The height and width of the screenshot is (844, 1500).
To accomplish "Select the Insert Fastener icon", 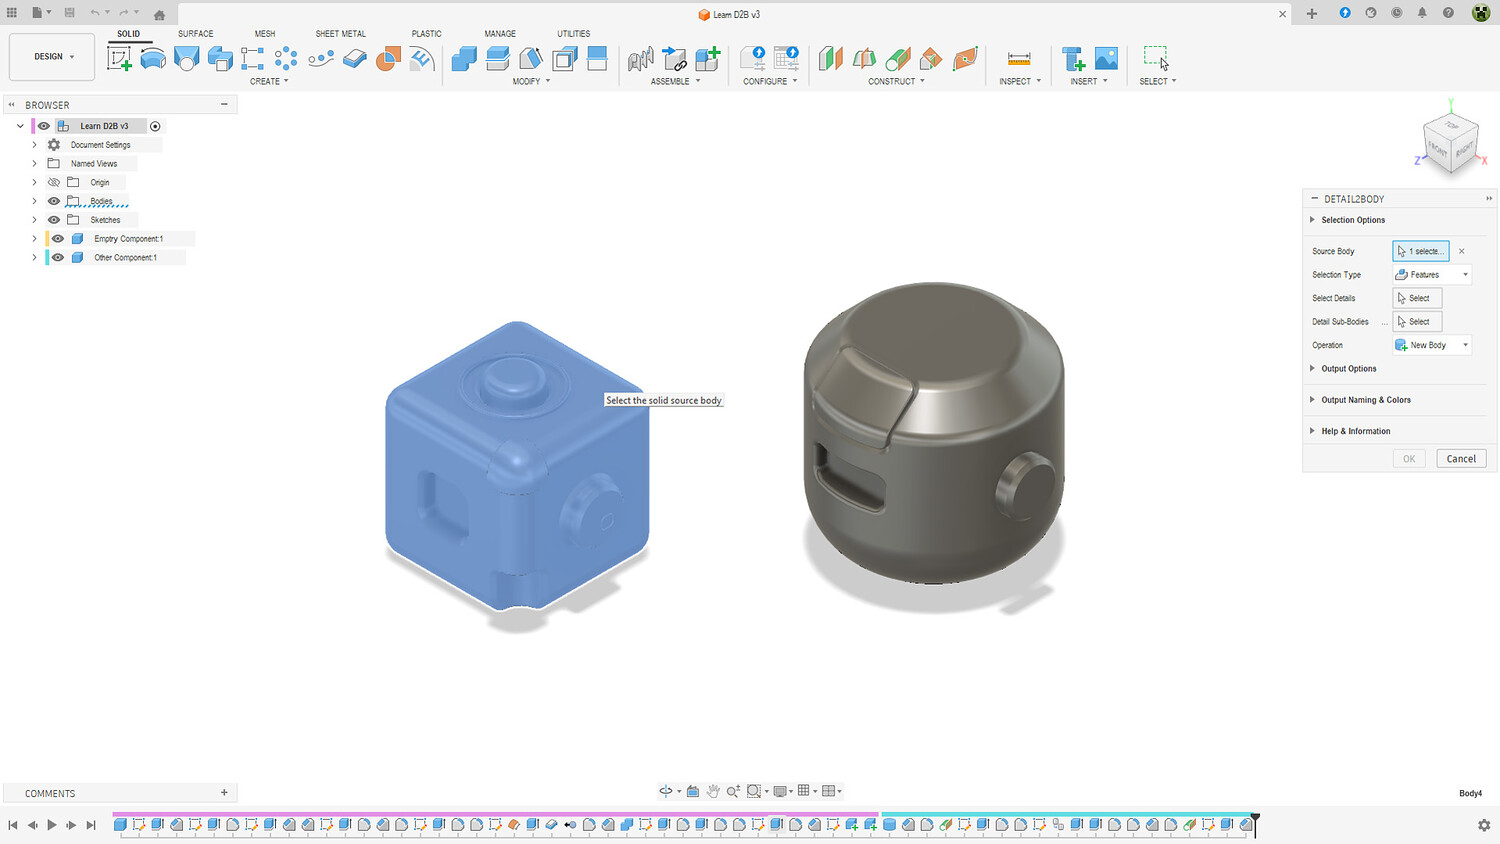I will 1073,58.
